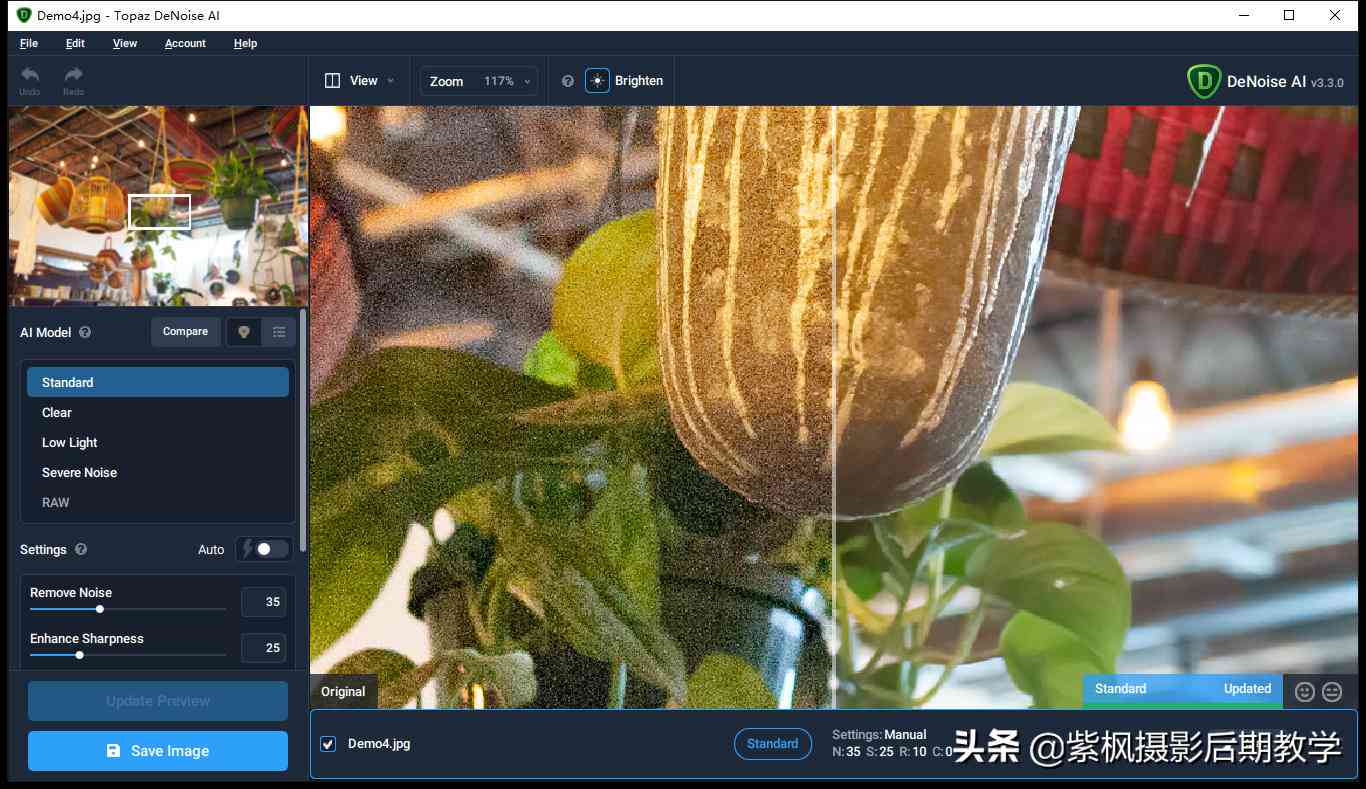Open the Account menu

click(185, 43)
